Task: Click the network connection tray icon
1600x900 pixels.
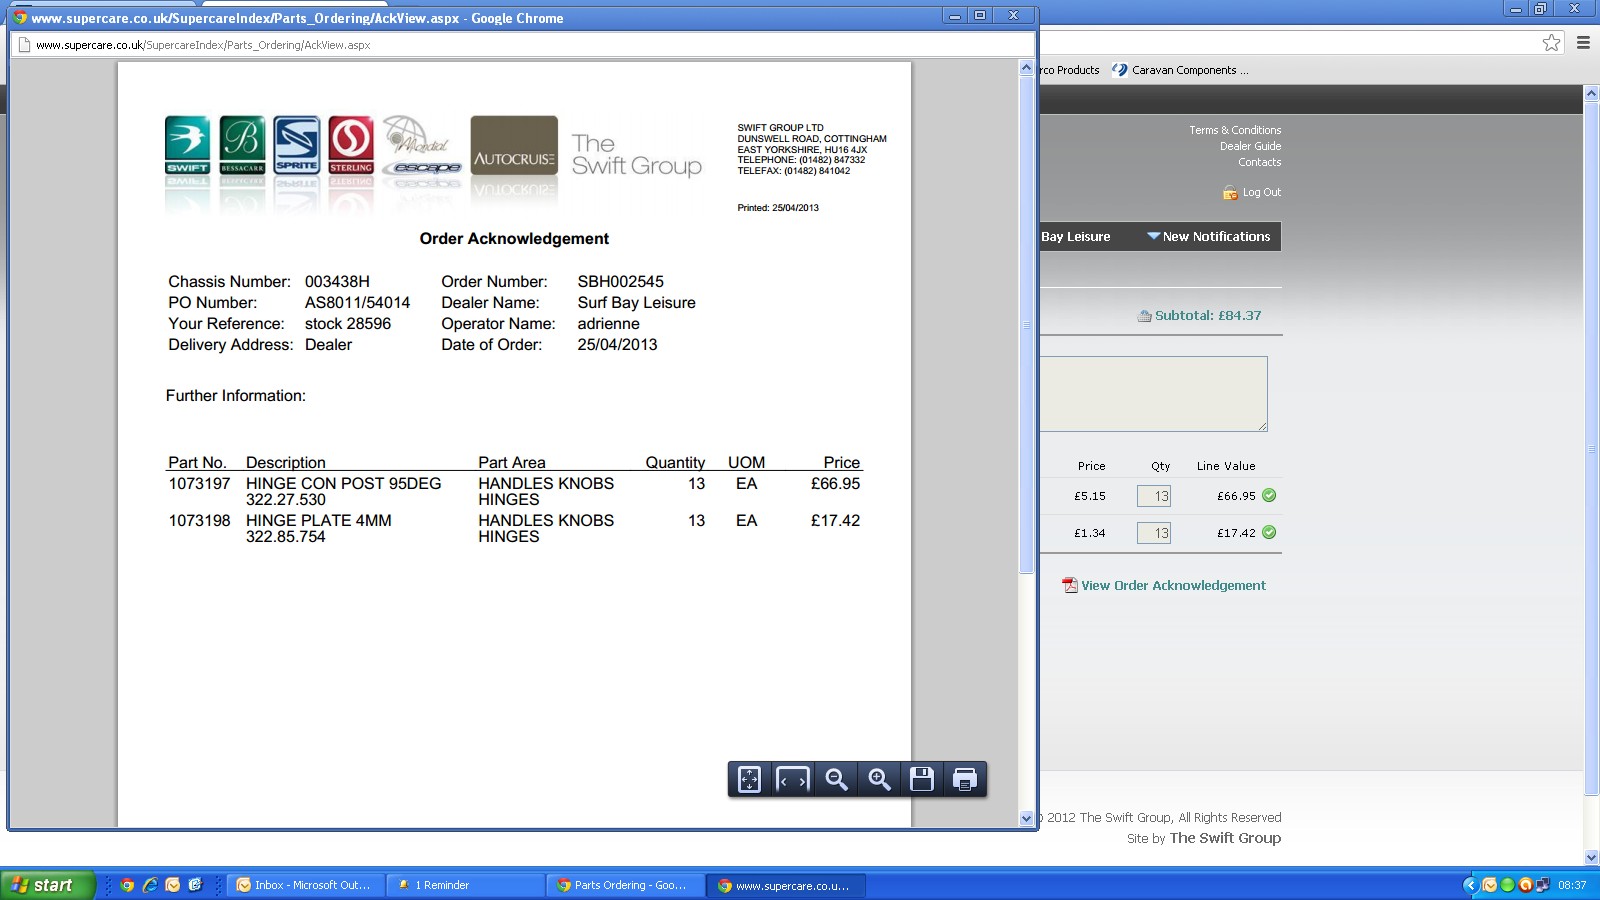Action: pyautogui.click(x=1542, y=885)
